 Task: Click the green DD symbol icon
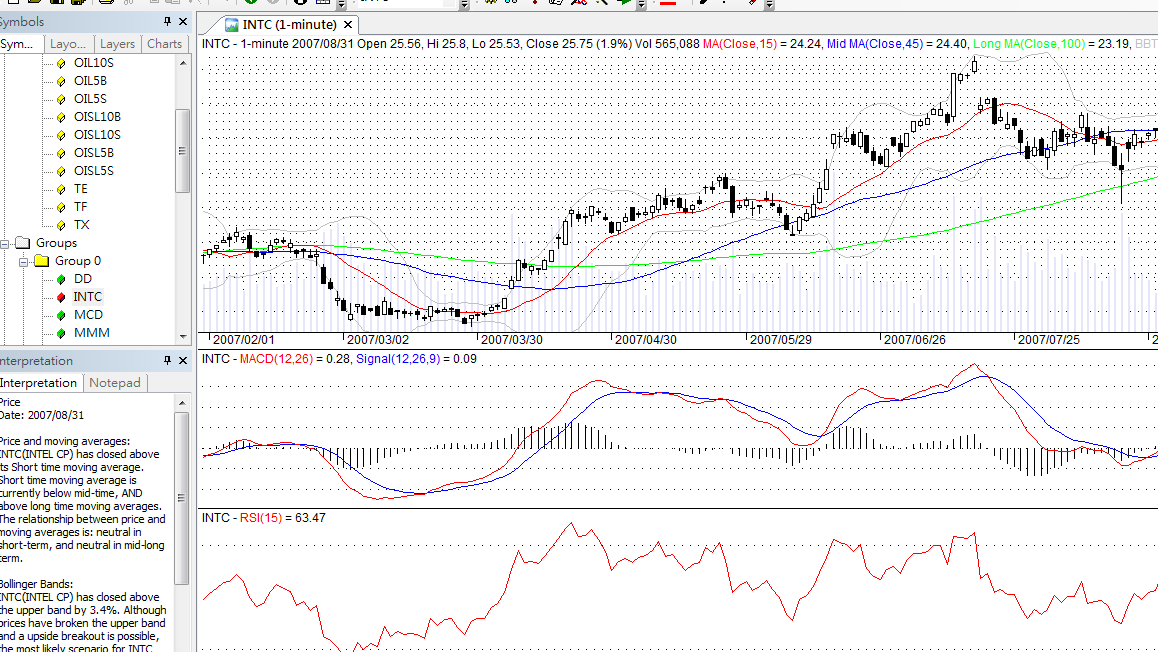point(61,279)
